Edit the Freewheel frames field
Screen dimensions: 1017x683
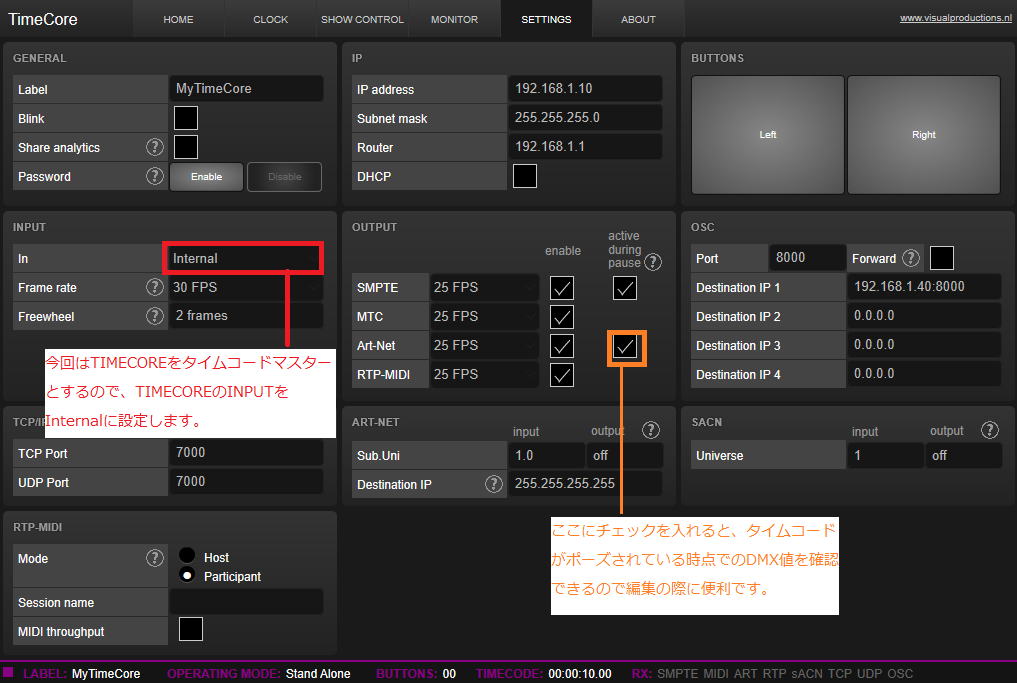pyautogui.click(x=246, y=316)
